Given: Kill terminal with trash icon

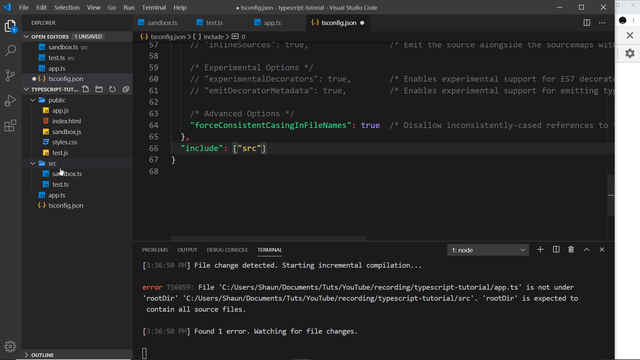Looking at the screenshot, I should click(571, 249).
